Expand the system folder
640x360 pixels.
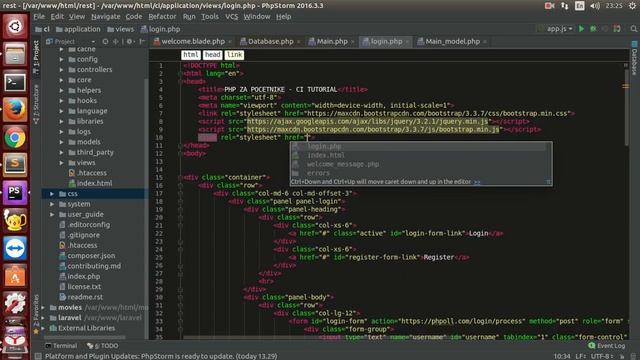pyautogui.click(x=52, y=204)
